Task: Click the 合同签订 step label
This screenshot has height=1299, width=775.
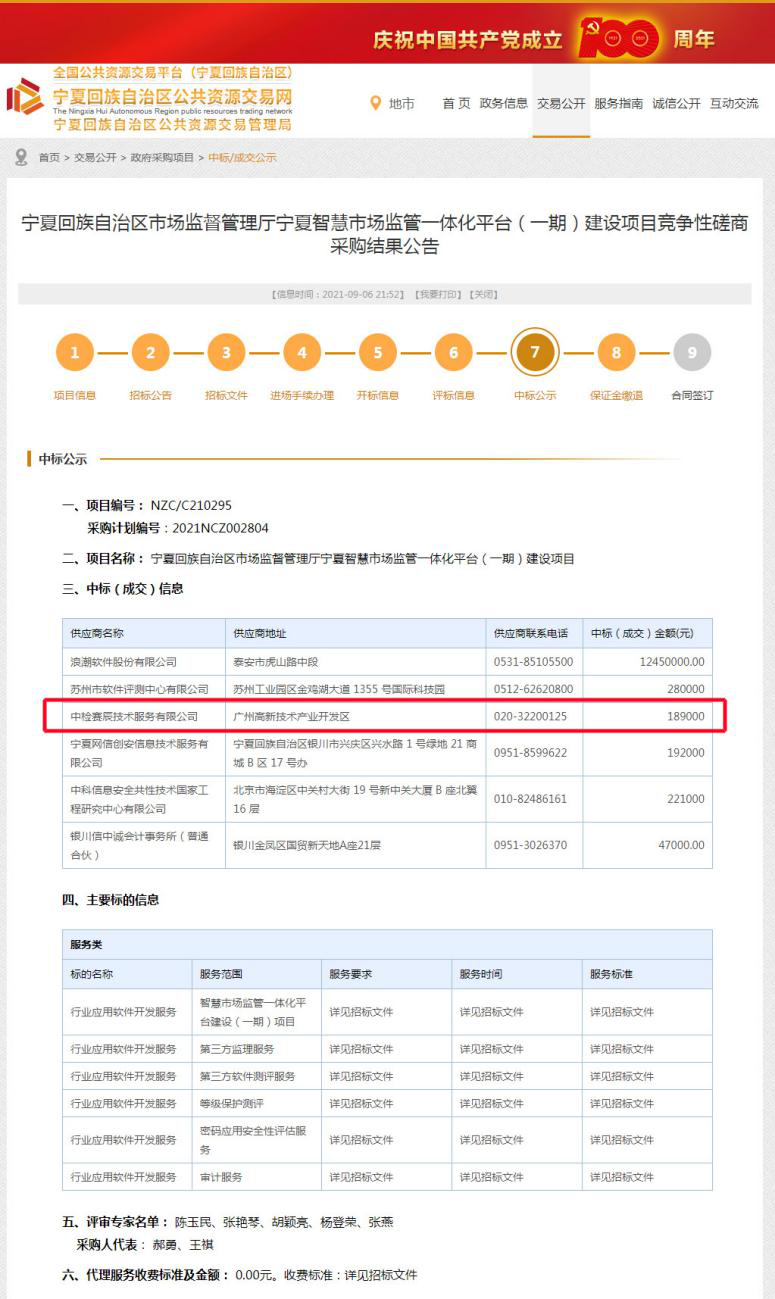Action: click(692, 396)
